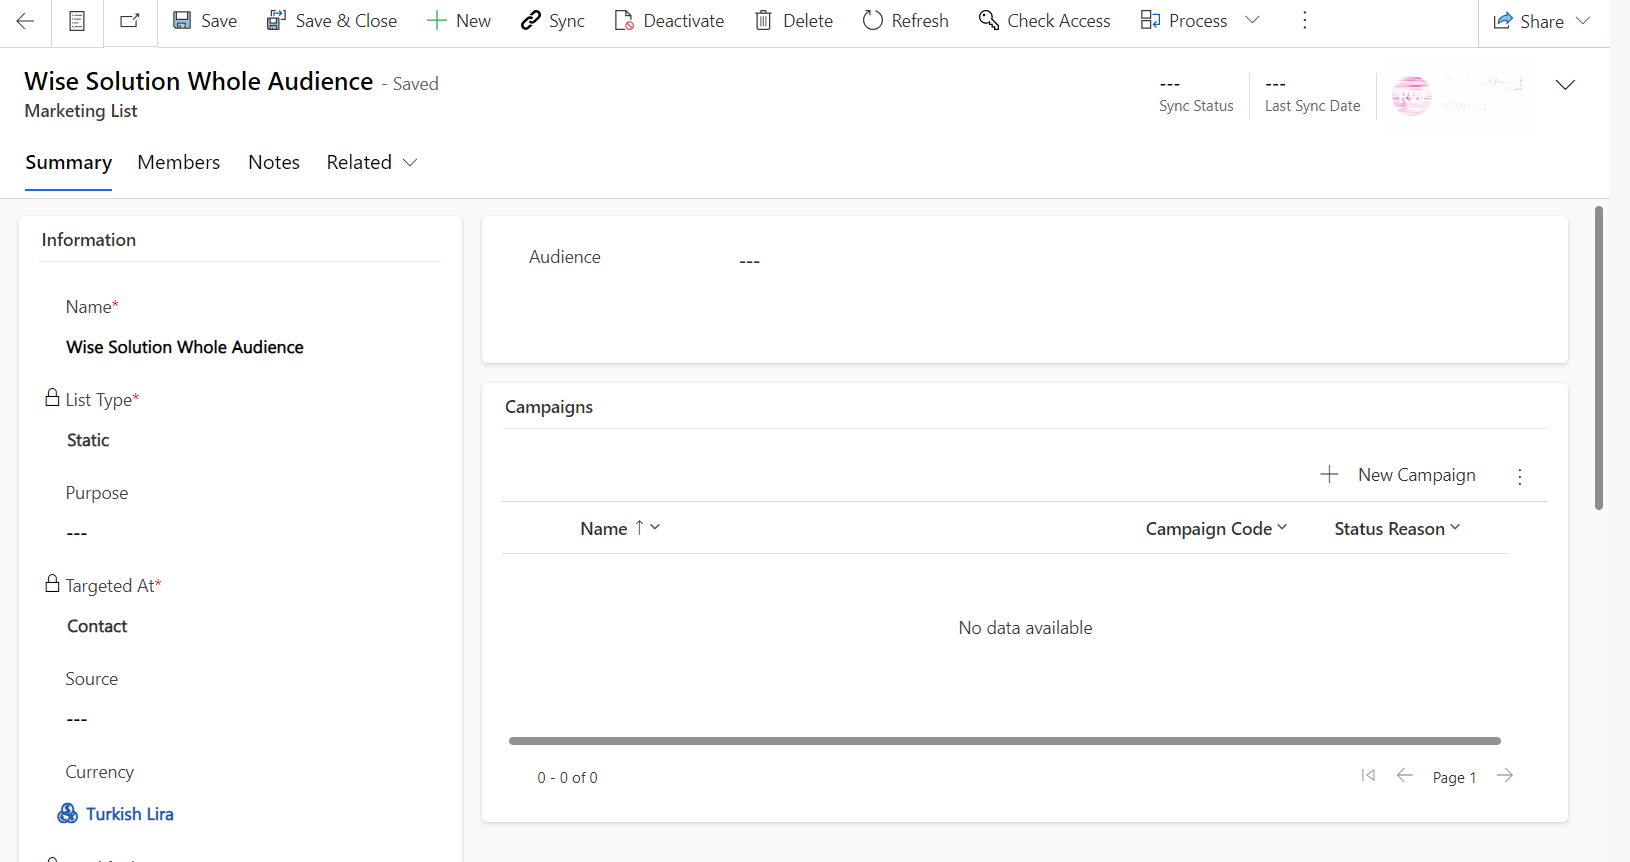Click the Save disk icon
1630x862 pixels.
[182, 21]
